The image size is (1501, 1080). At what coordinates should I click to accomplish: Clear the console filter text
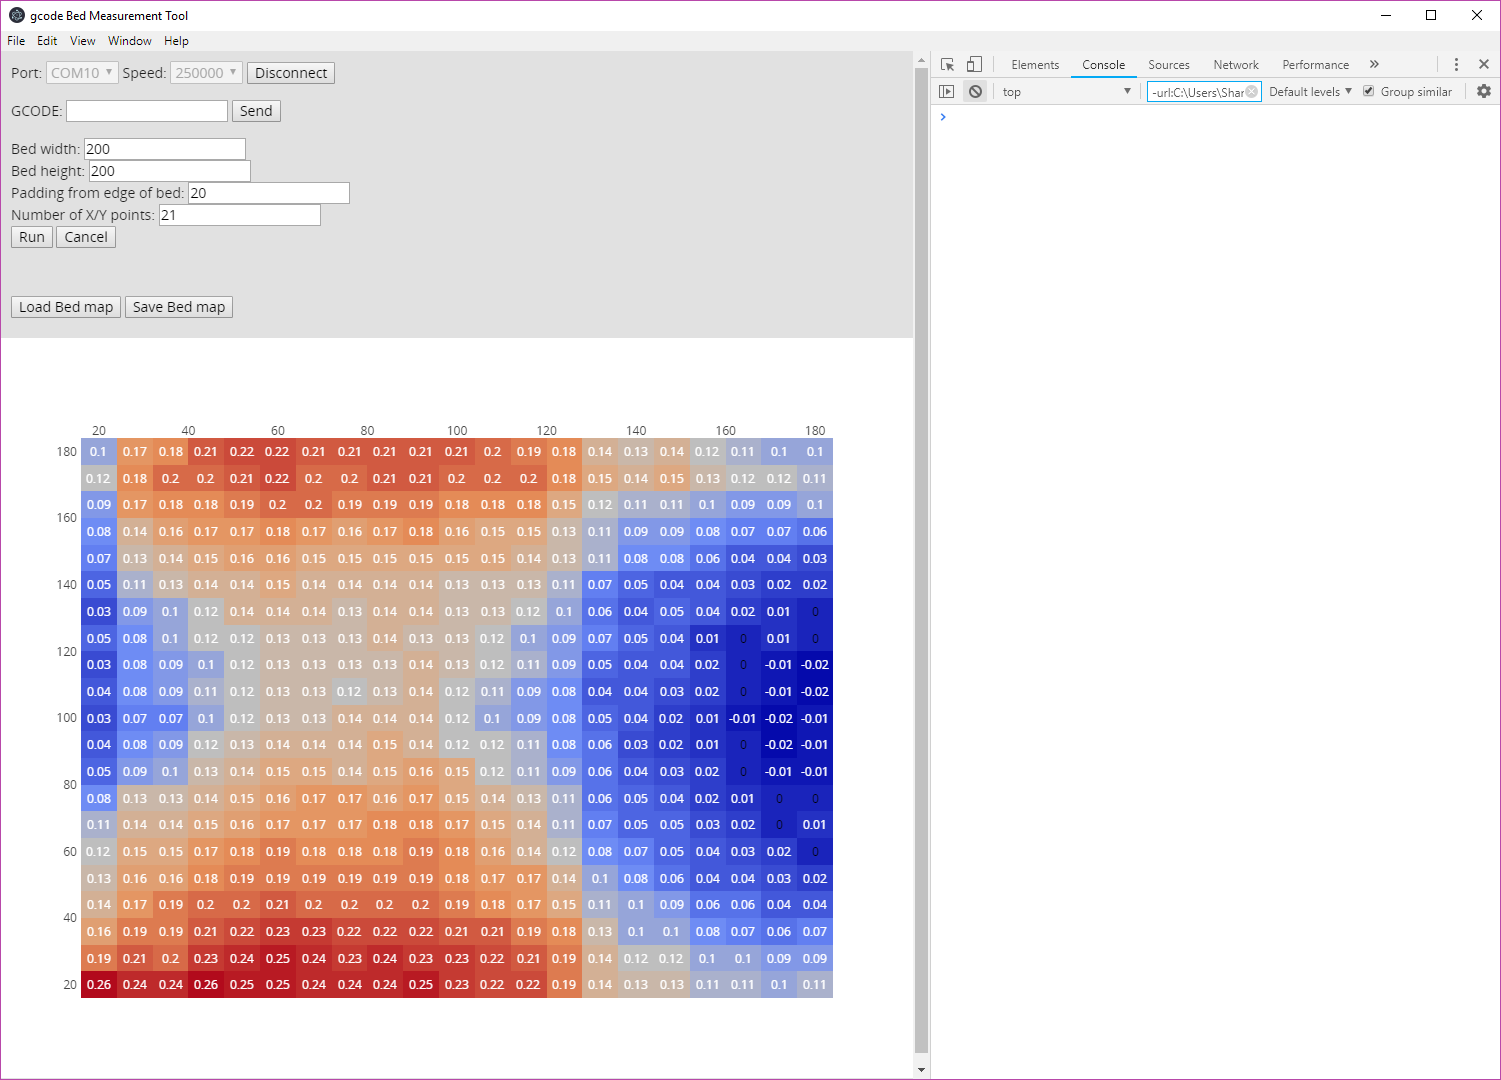click(1251, 92)
